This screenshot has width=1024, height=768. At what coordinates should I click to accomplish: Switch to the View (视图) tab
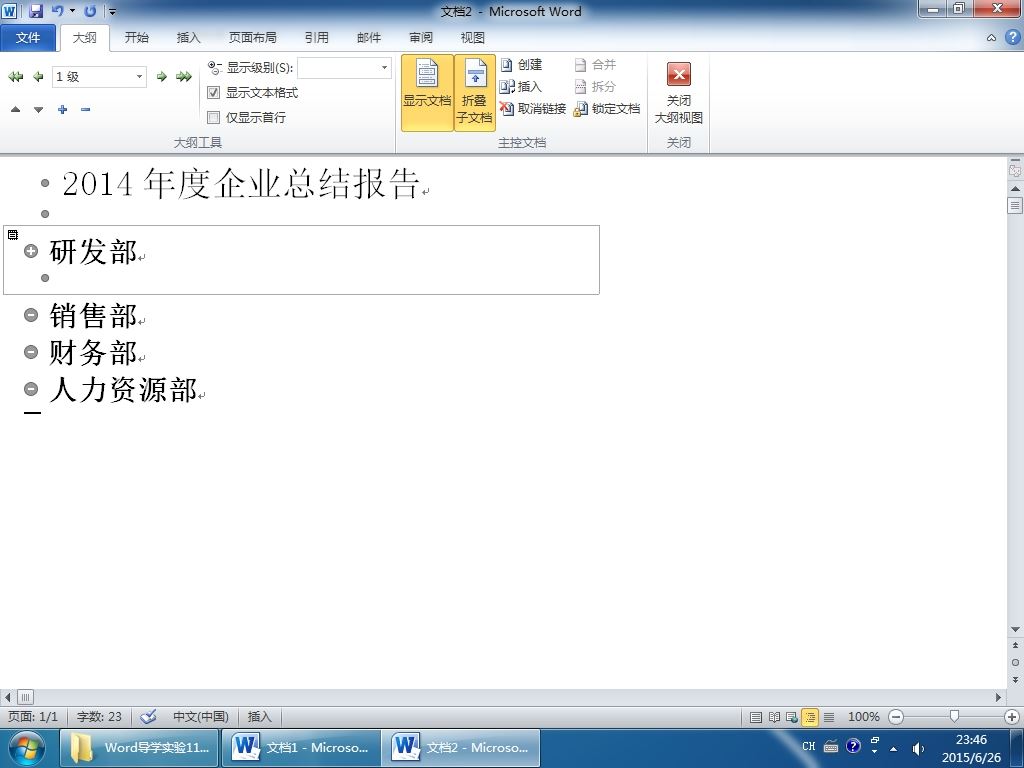coord(472,38)
